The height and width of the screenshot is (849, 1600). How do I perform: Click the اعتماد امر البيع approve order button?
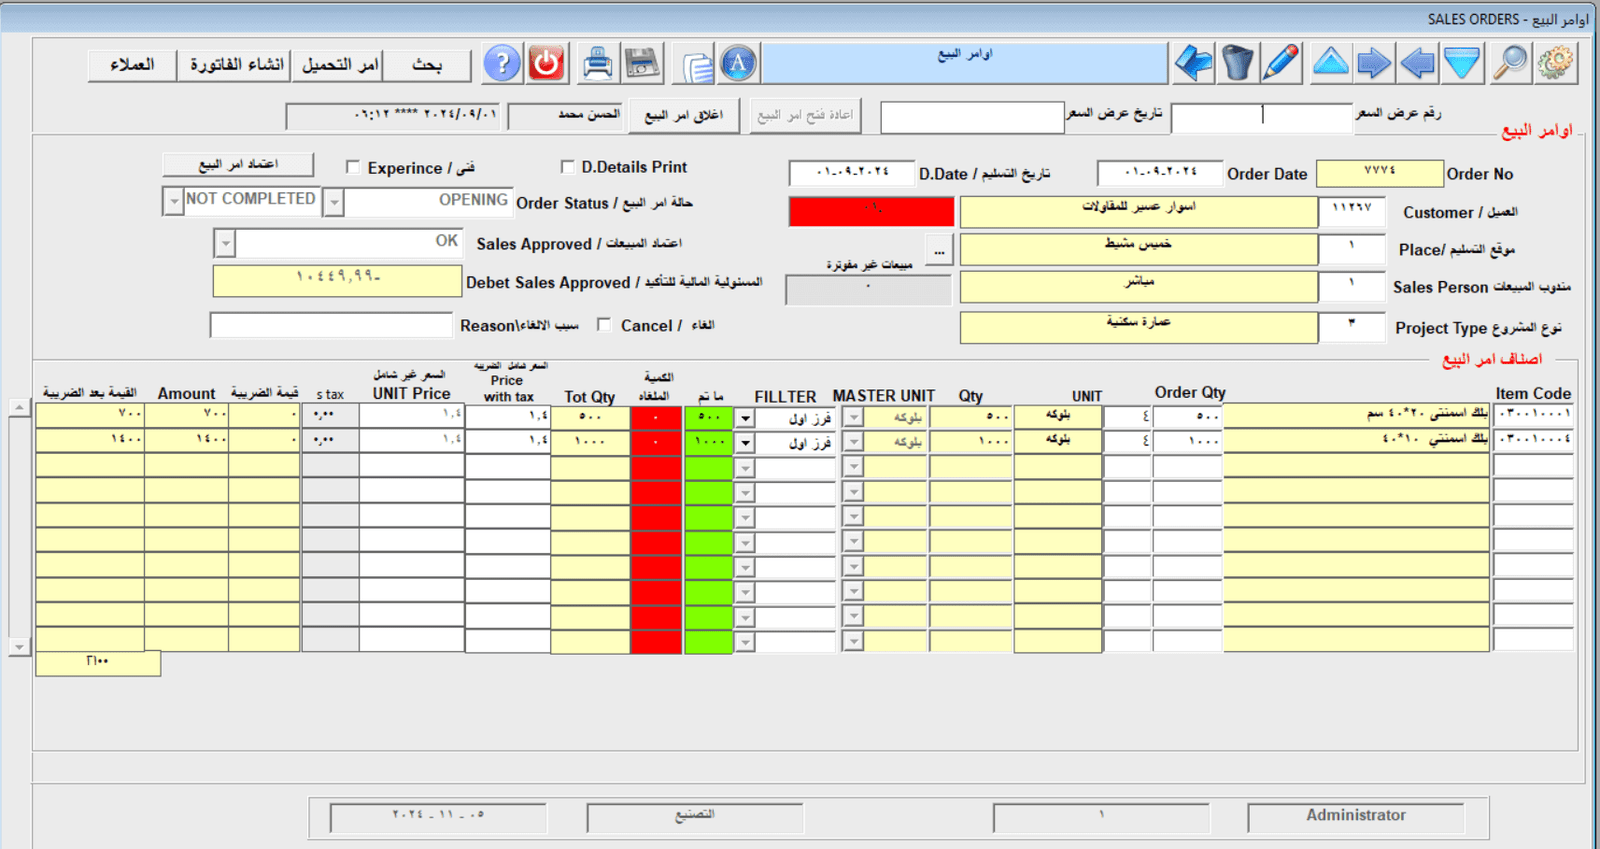(238, 164)
